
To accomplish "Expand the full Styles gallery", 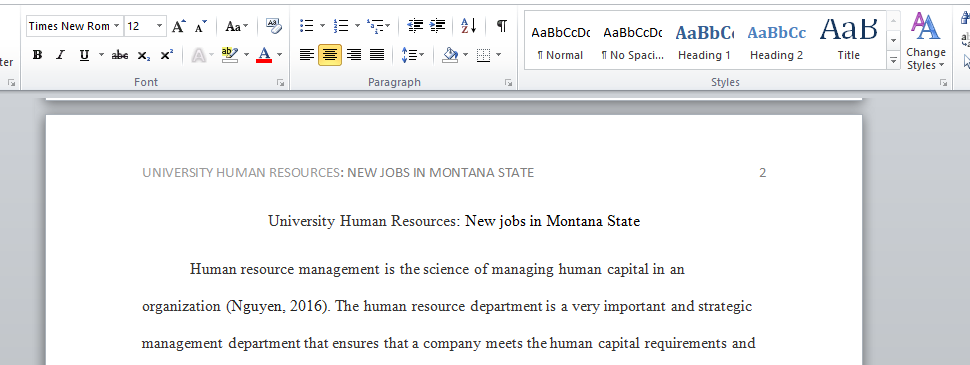I will (893, 60).
